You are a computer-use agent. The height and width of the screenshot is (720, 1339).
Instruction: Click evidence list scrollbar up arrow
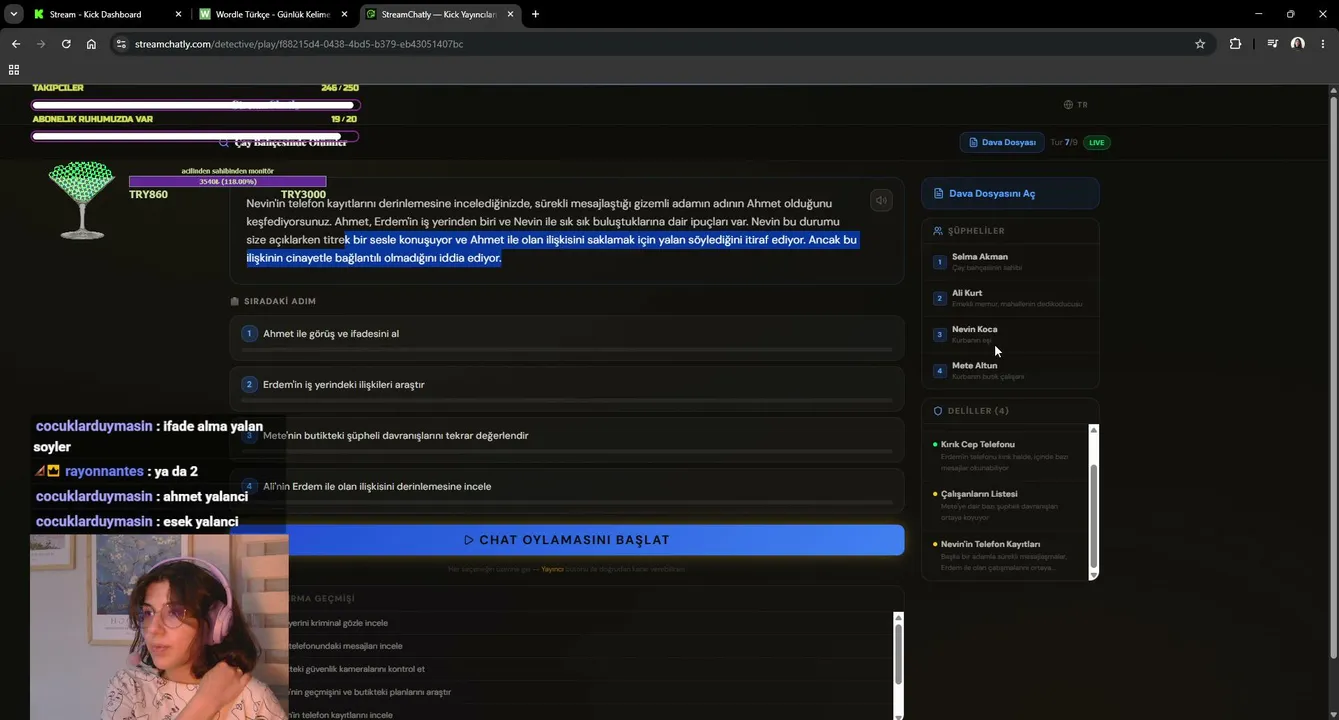[1093, 430]
